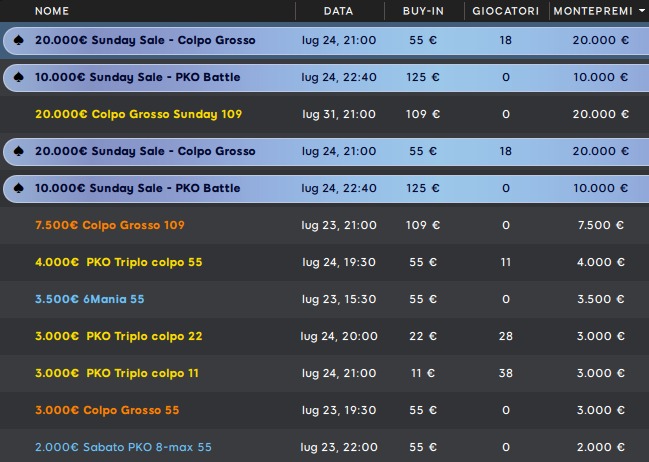Open 3.000€ PKO Triplo colpo 22 tournament

point(118,337)
